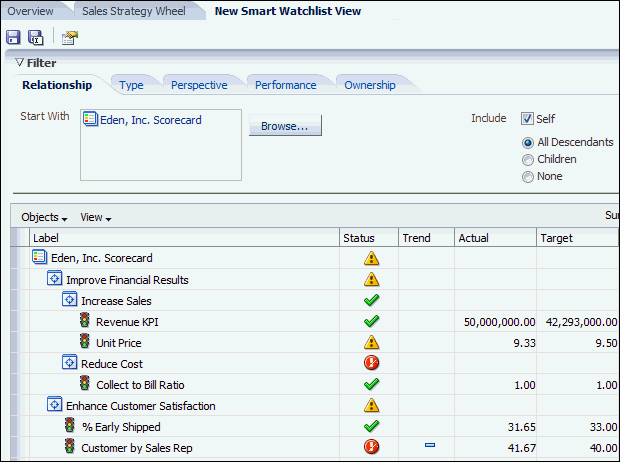Click the Actual value 31.65

pos(522,427)
